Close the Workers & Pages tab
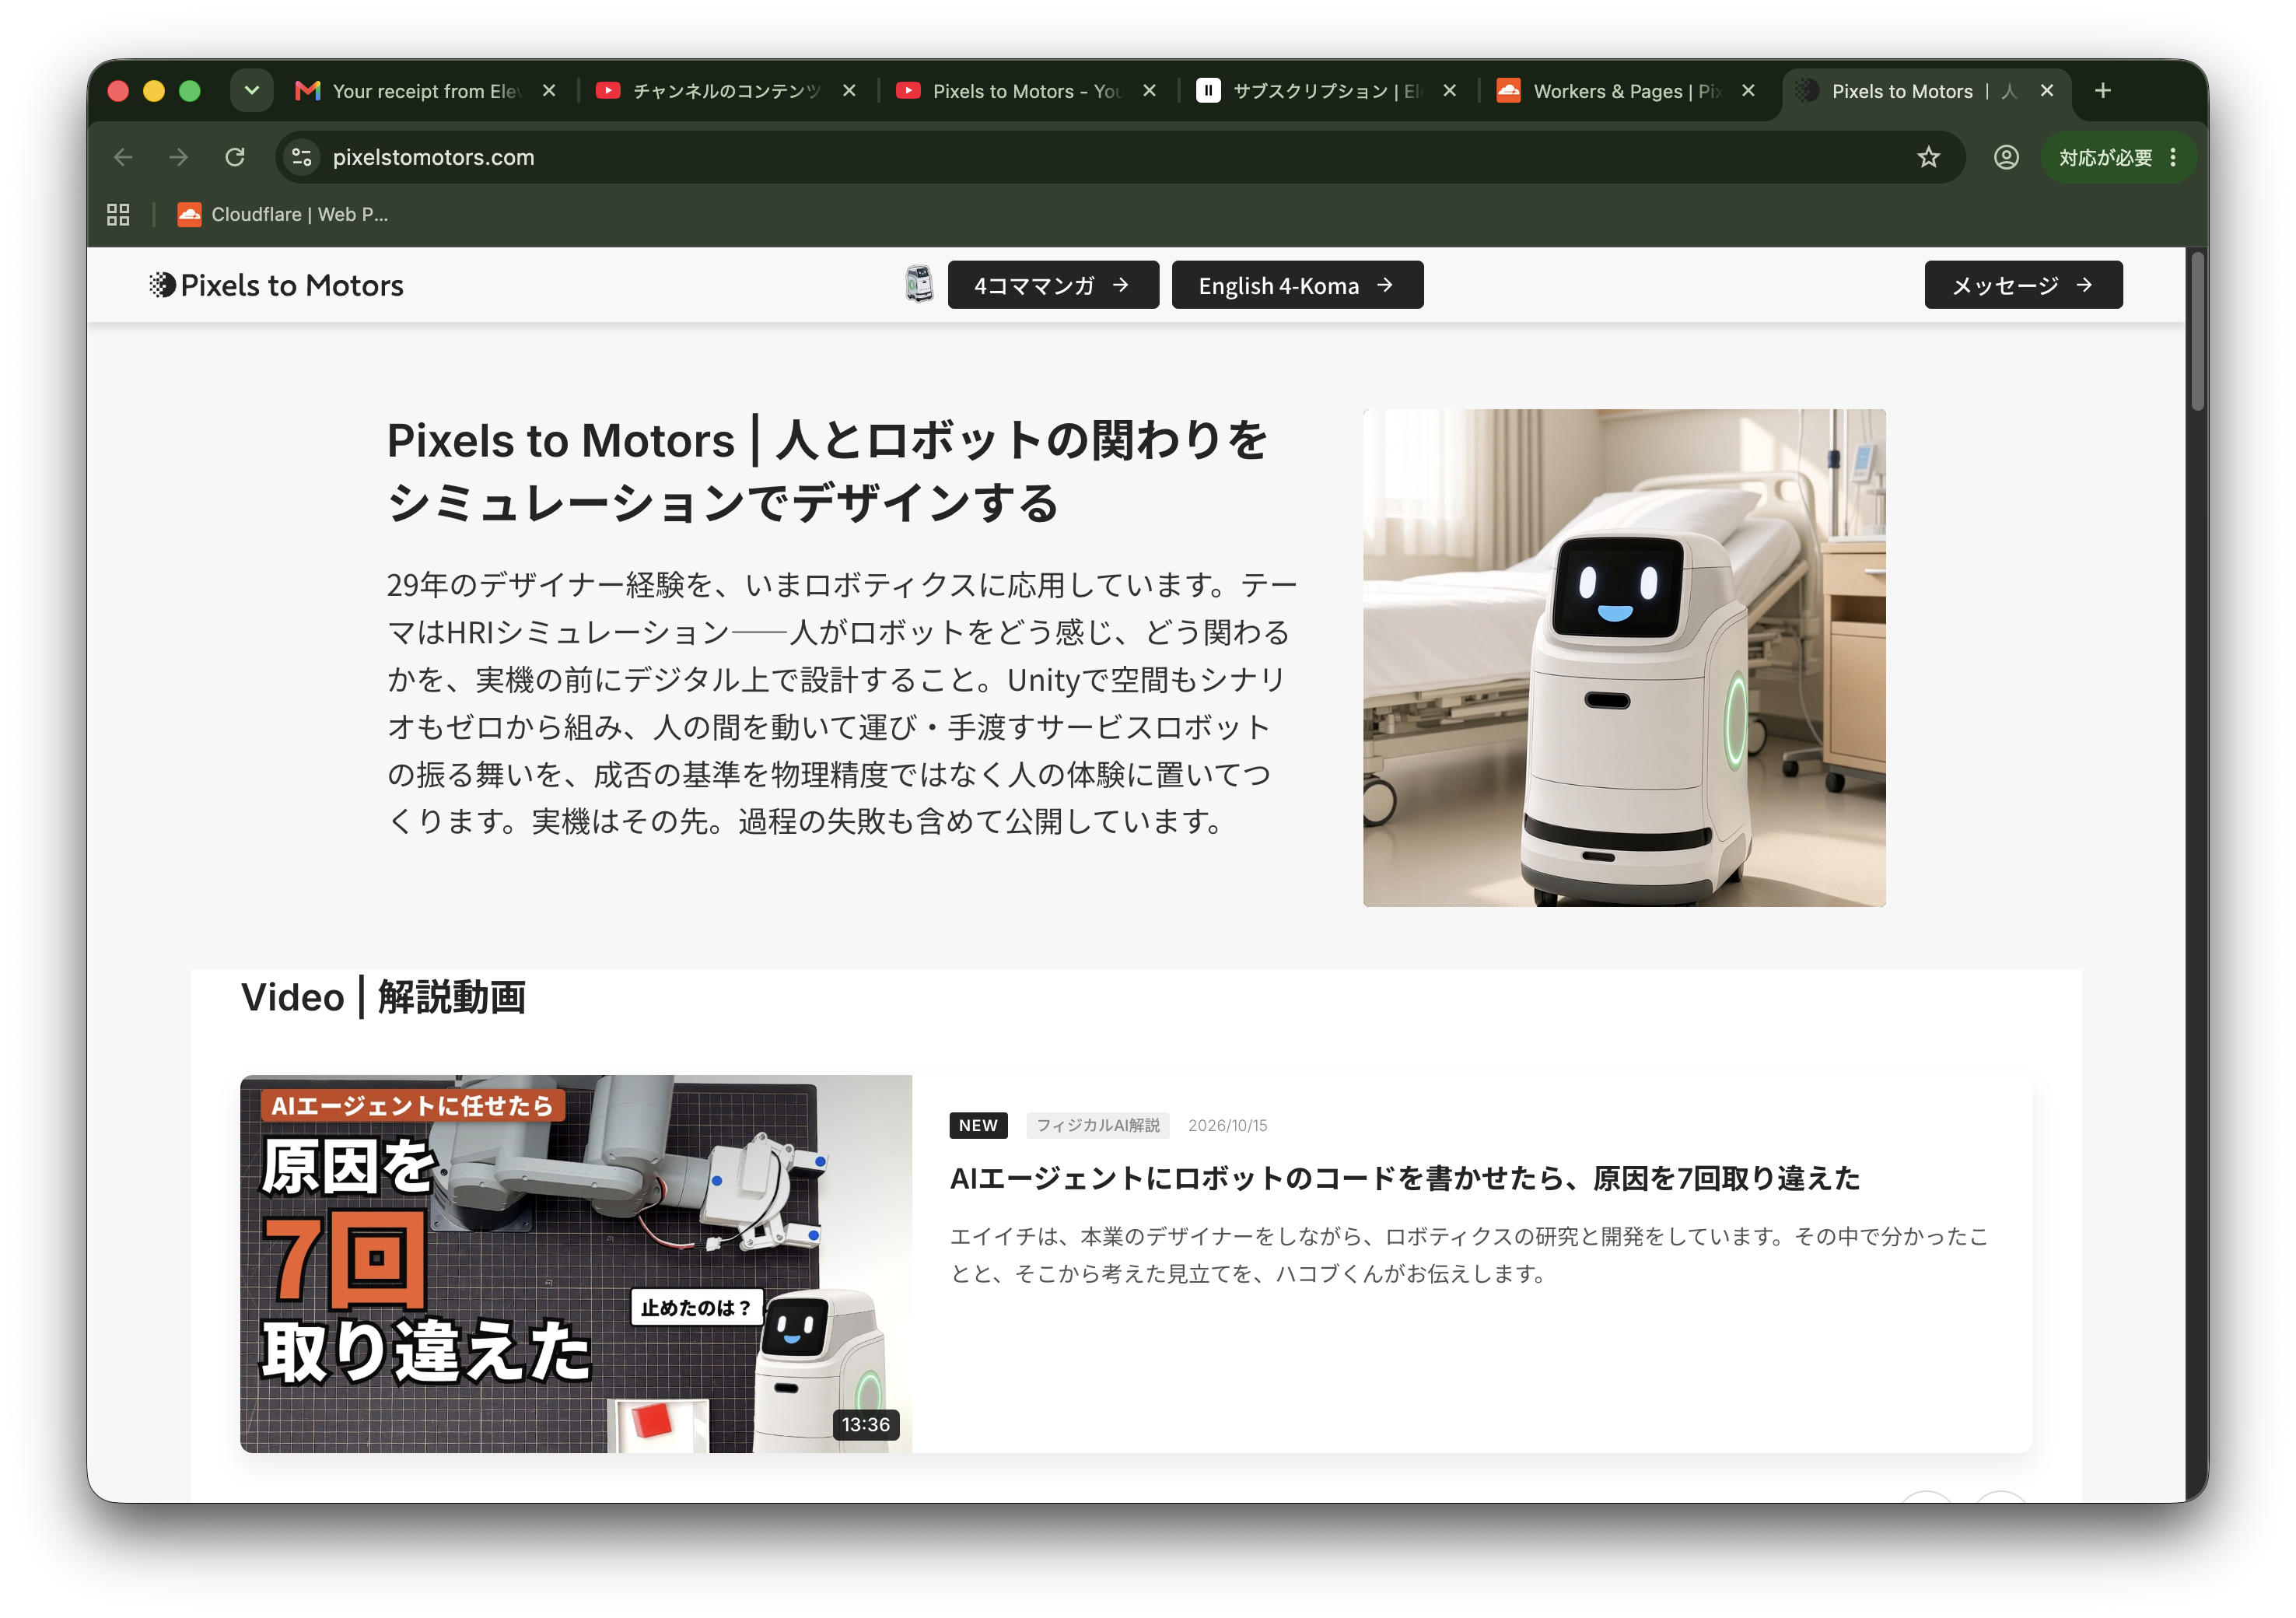Viewport: 2296px width, 1618px height. point(1748,91)
